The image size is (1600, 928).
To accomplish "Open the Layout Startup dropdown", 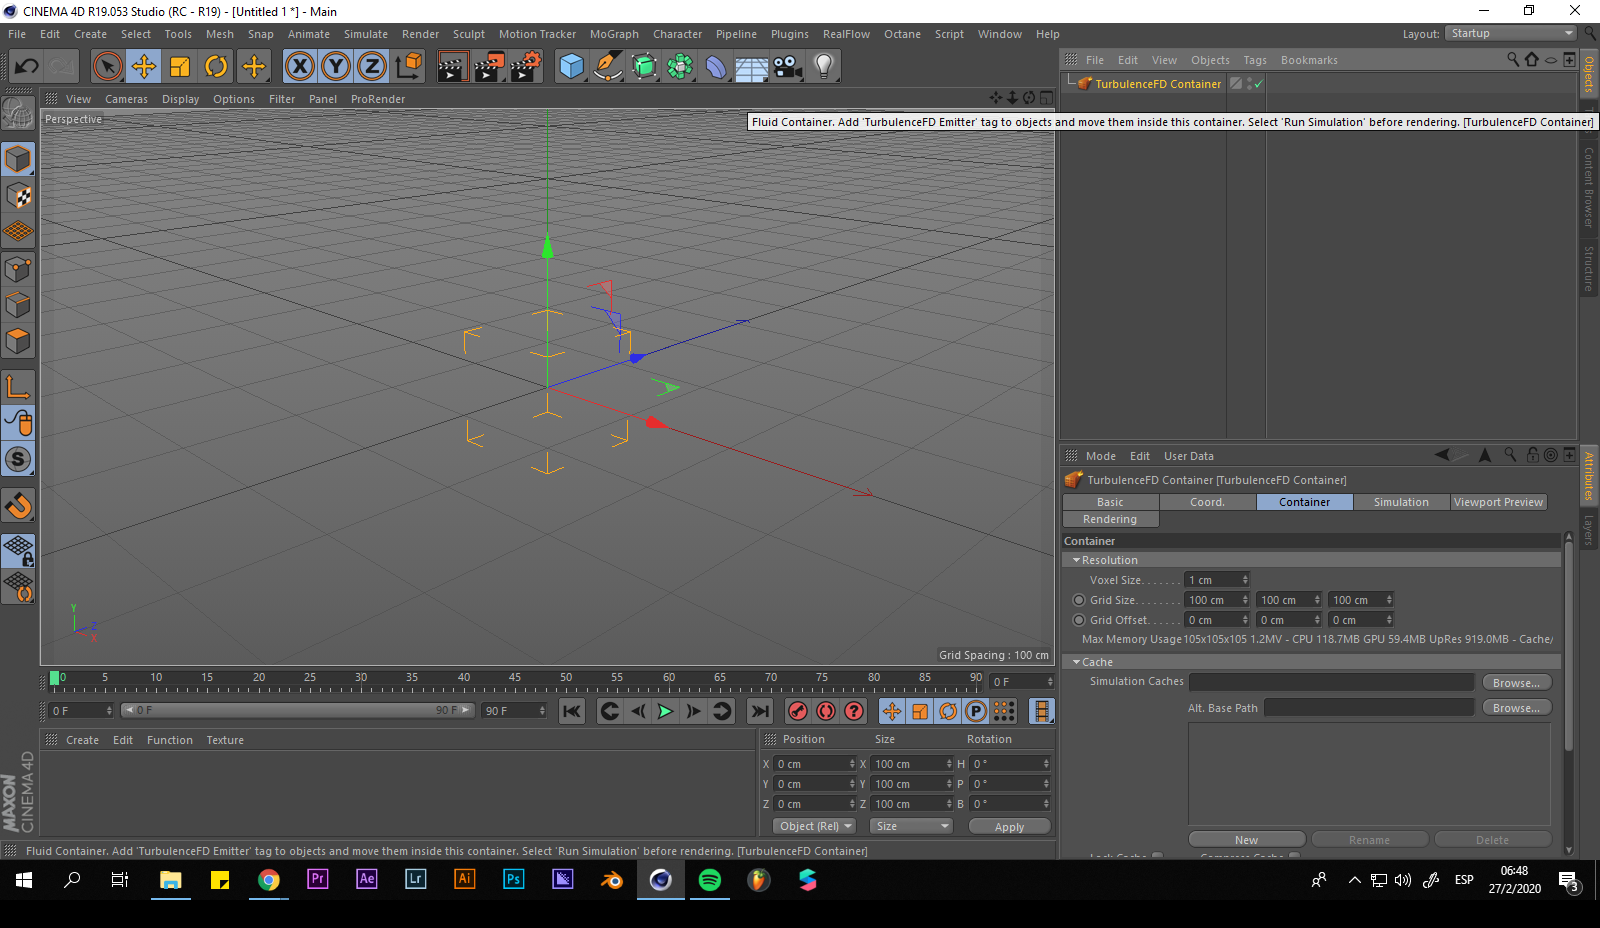I will coord(1510,33).
